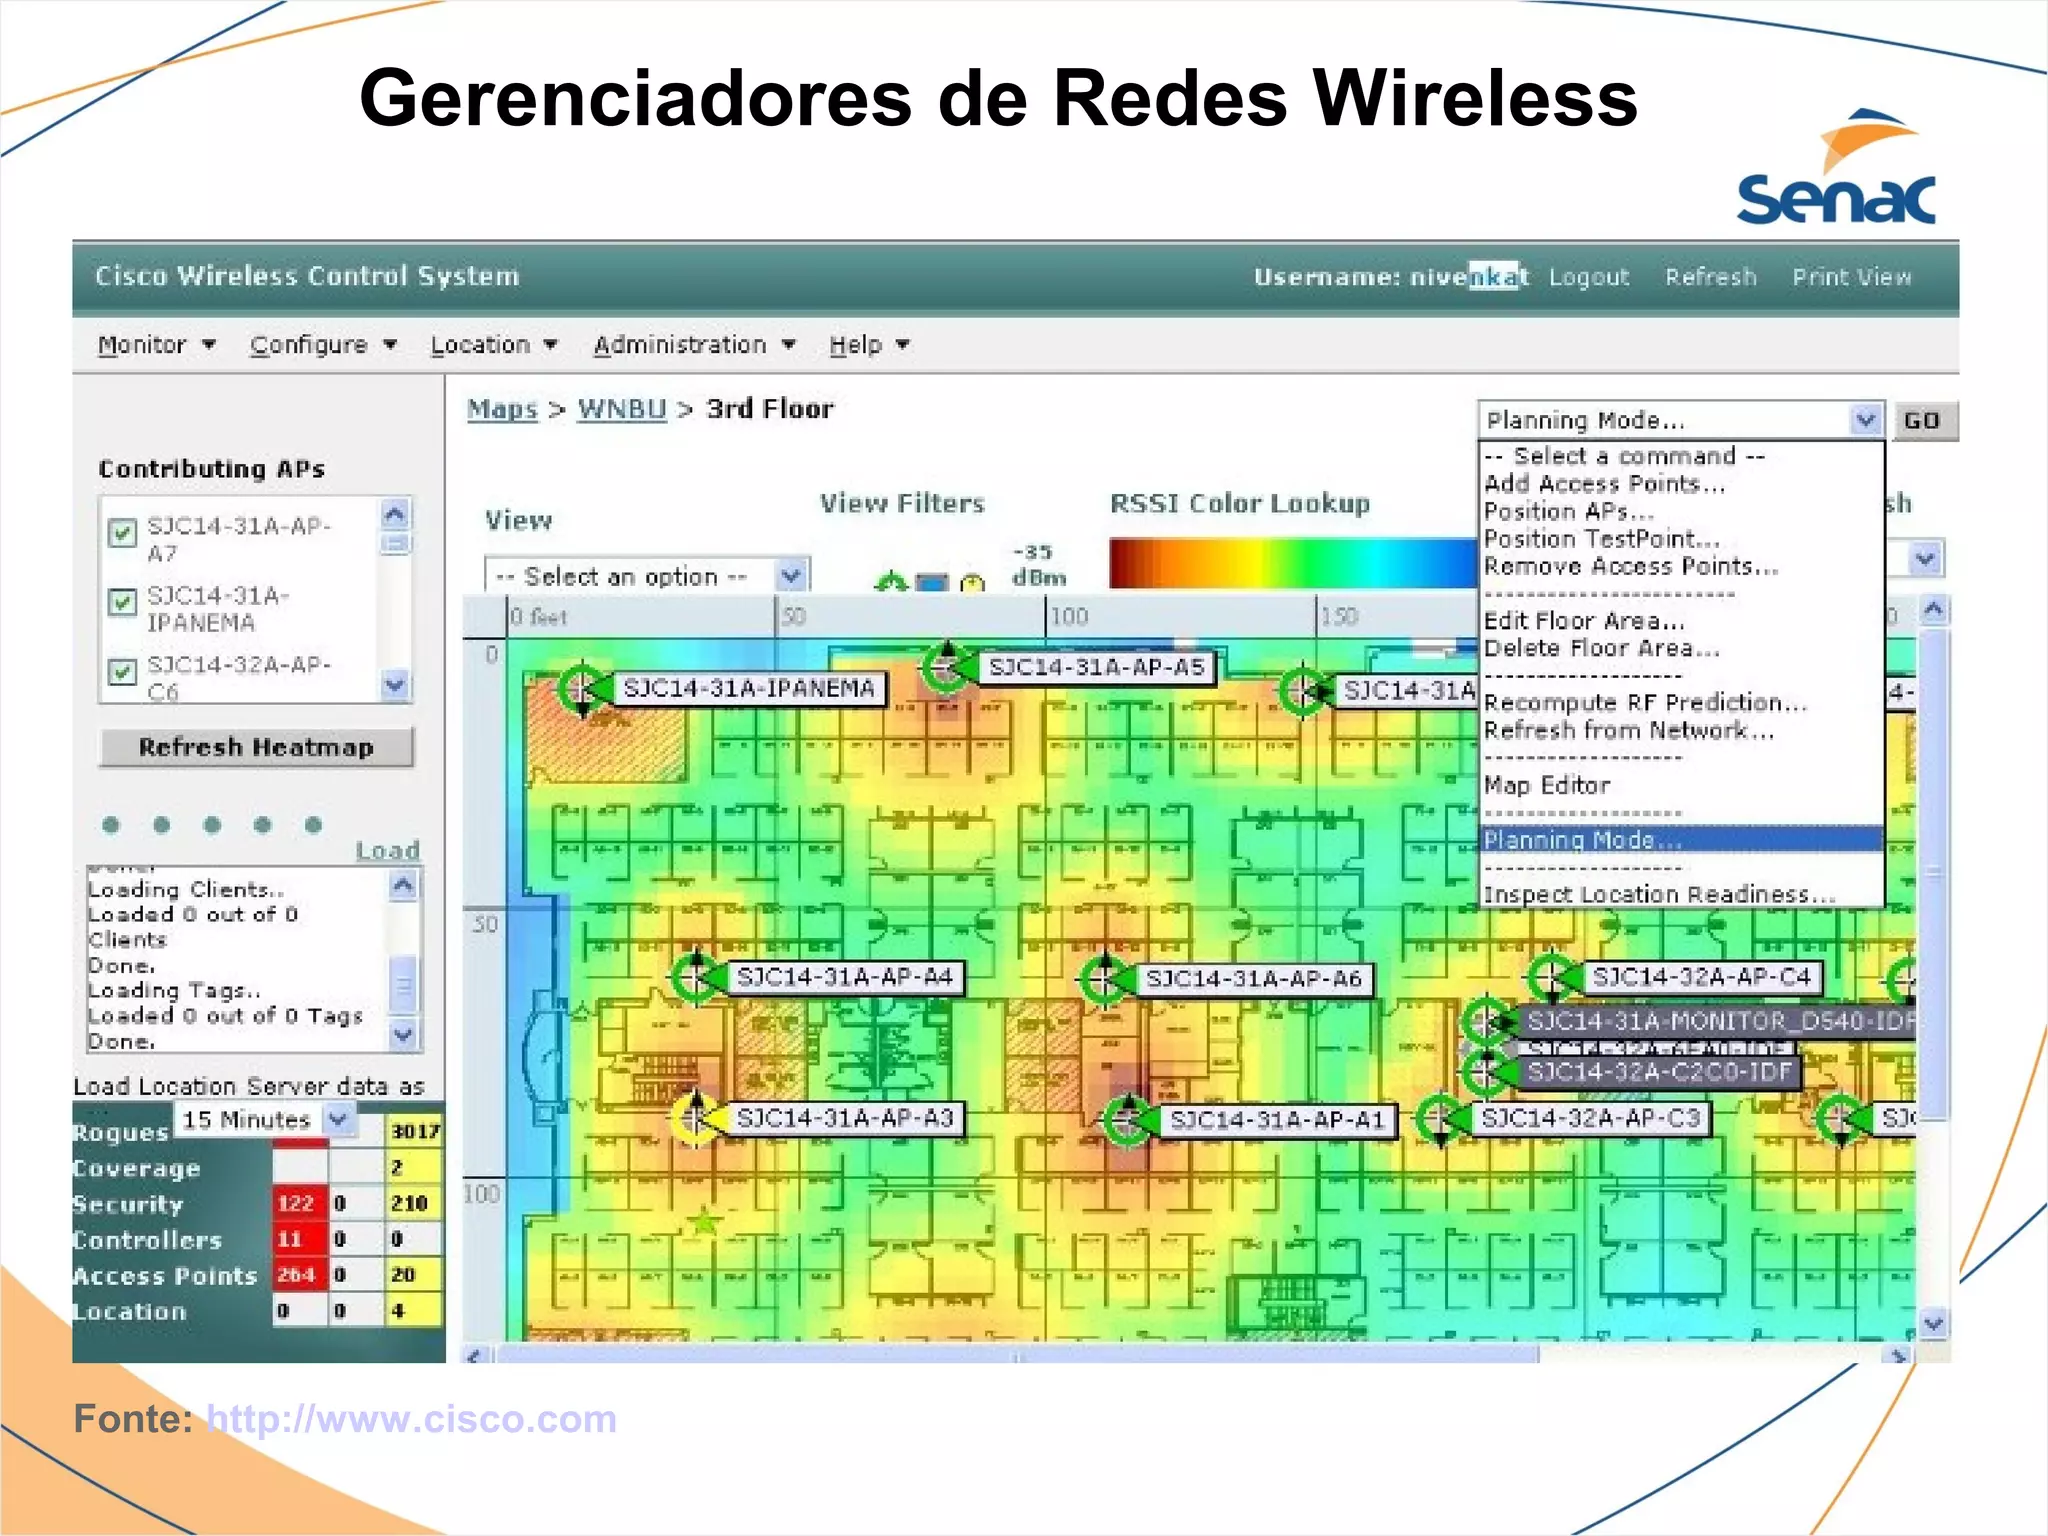The width and height of the screenshot is (2048, 1536).
Task: Click the SJC14-31A-IPANEMA access point icon
Action: (x=582, y=688)
